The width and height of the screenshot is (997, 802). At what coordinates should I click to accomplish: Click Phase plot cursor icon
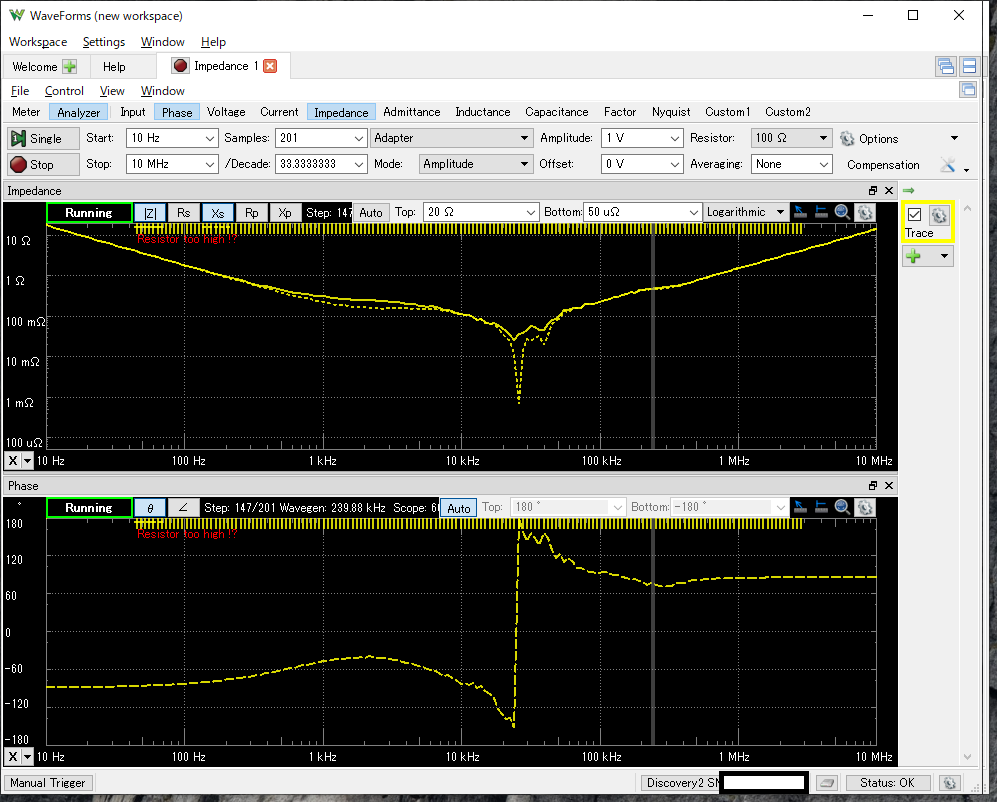(801, 507)
